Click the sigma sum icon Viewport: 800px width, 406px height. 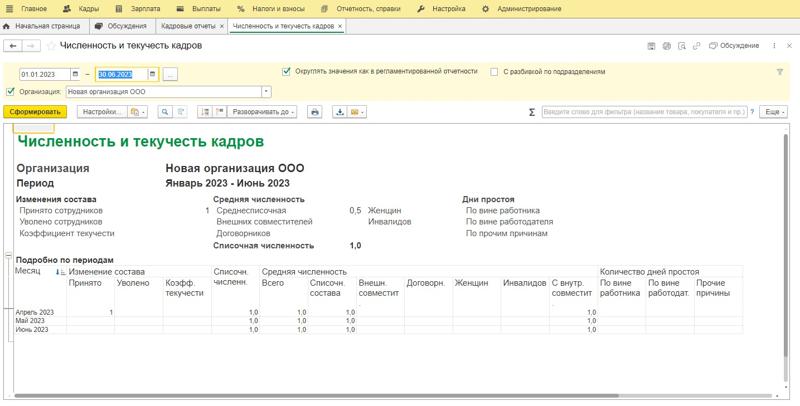coord(532,112)
